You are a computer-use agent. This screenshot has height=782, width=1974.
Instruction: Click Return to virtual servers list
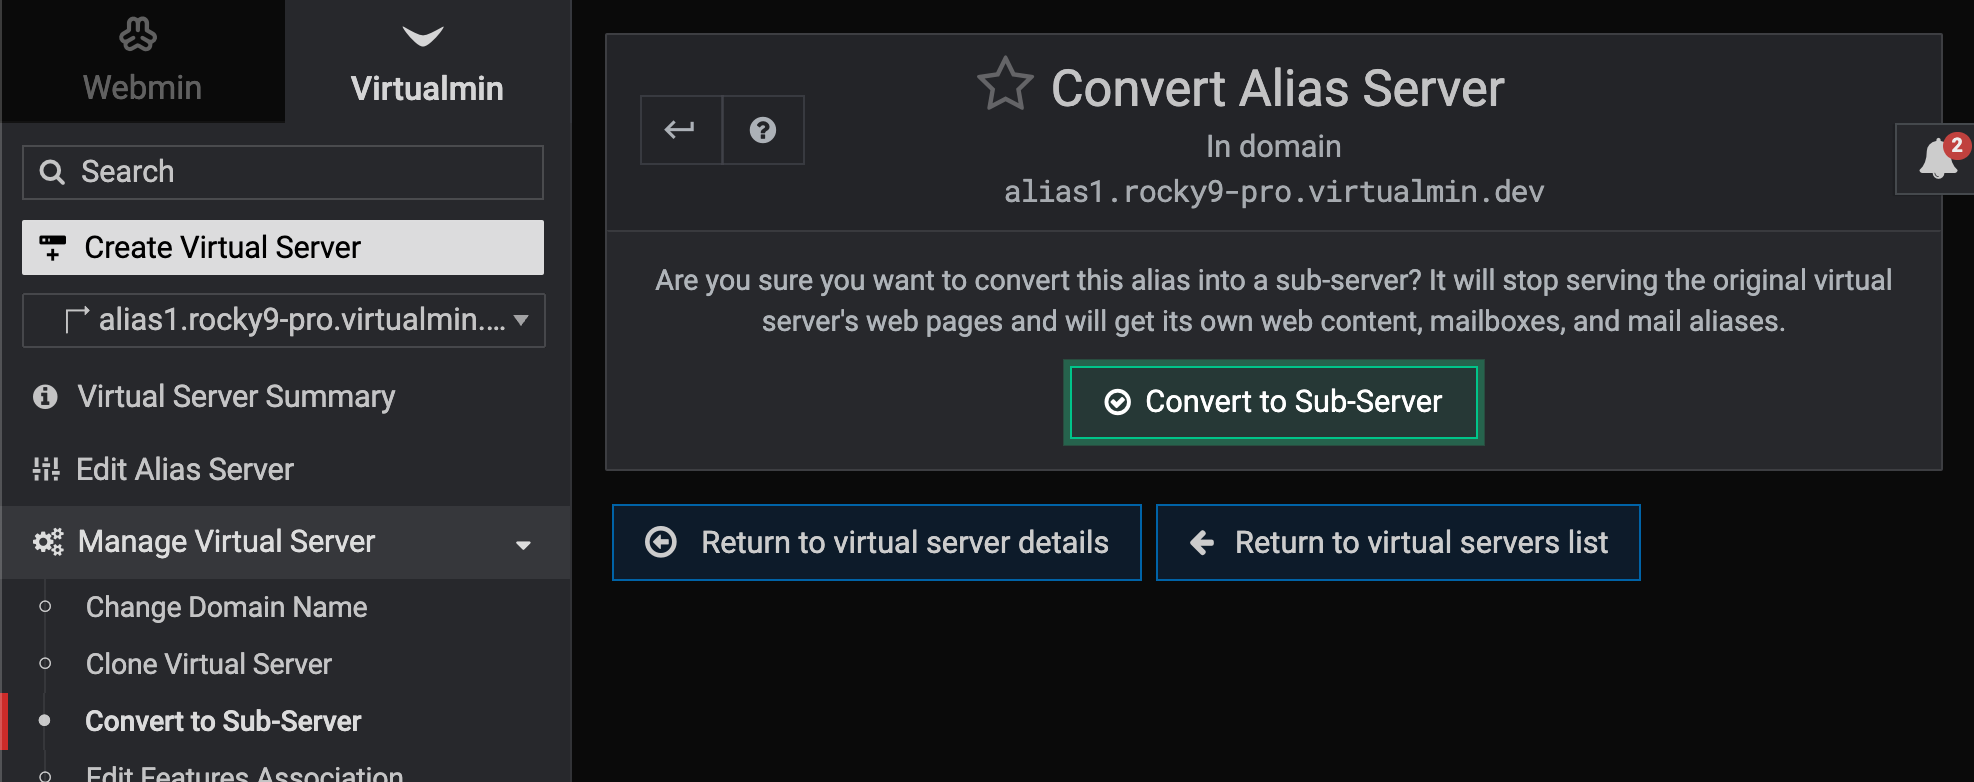pos(1398,542)
